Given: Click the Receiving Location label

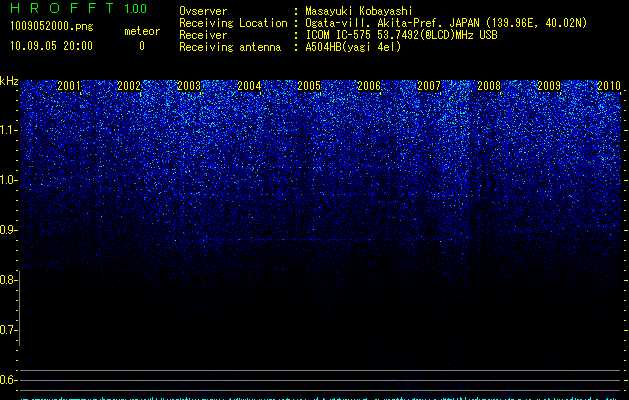Looking at the screenshot, I should 233,23.
